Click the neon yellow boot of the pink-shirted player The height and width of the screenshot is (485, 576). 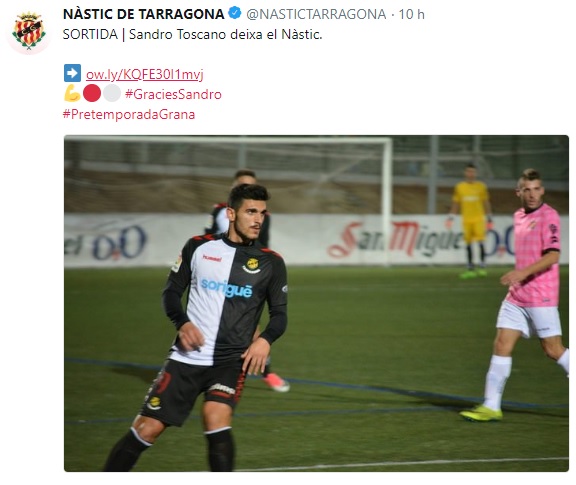[480, 413]
